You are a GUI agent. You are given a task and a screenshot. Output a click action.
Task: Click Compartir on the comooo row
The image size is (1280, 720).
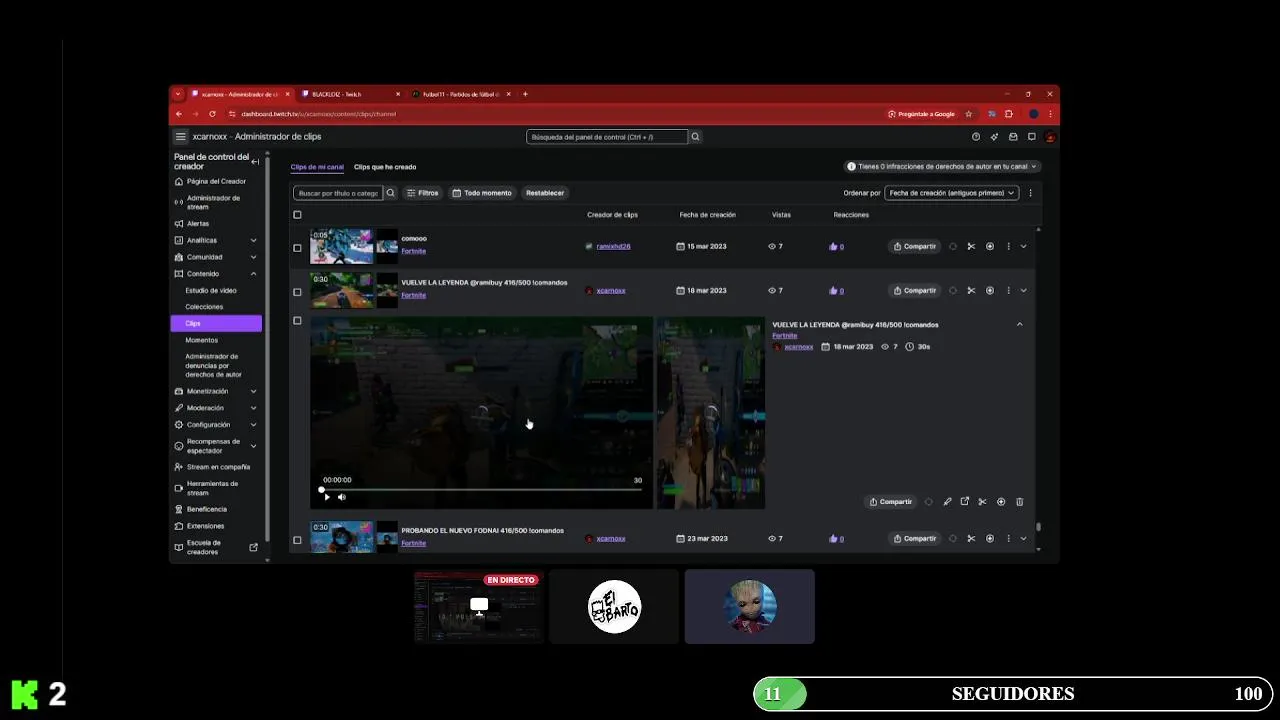(x=915, y=246)
